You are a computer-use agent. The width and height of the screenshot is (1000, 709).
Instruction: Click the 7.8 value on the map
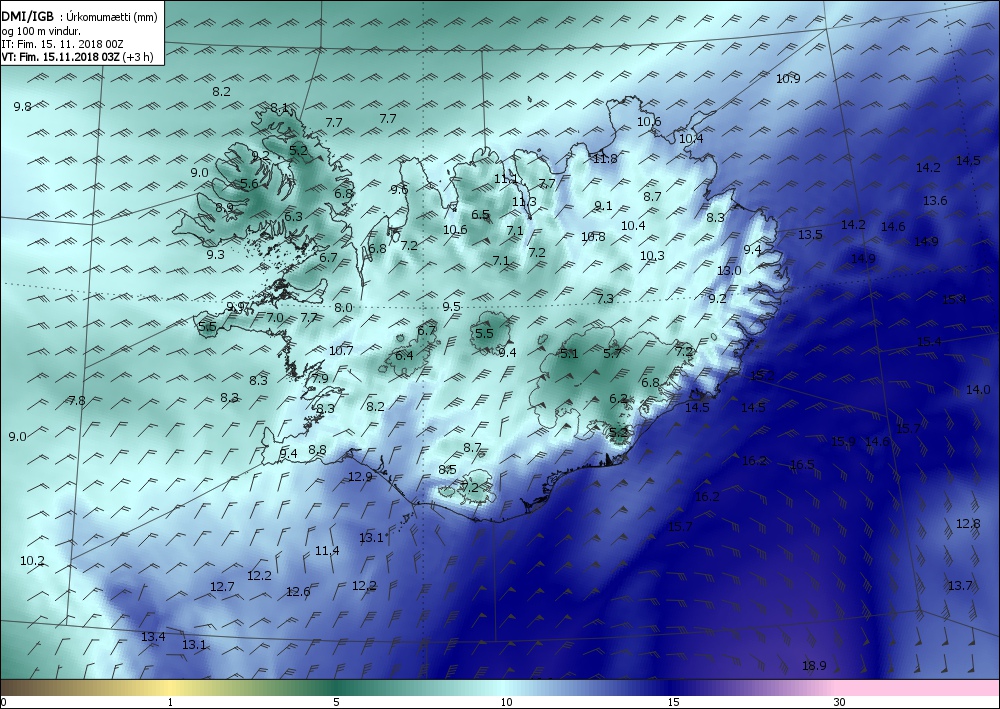pyautogui.click(x=77, y=400)
